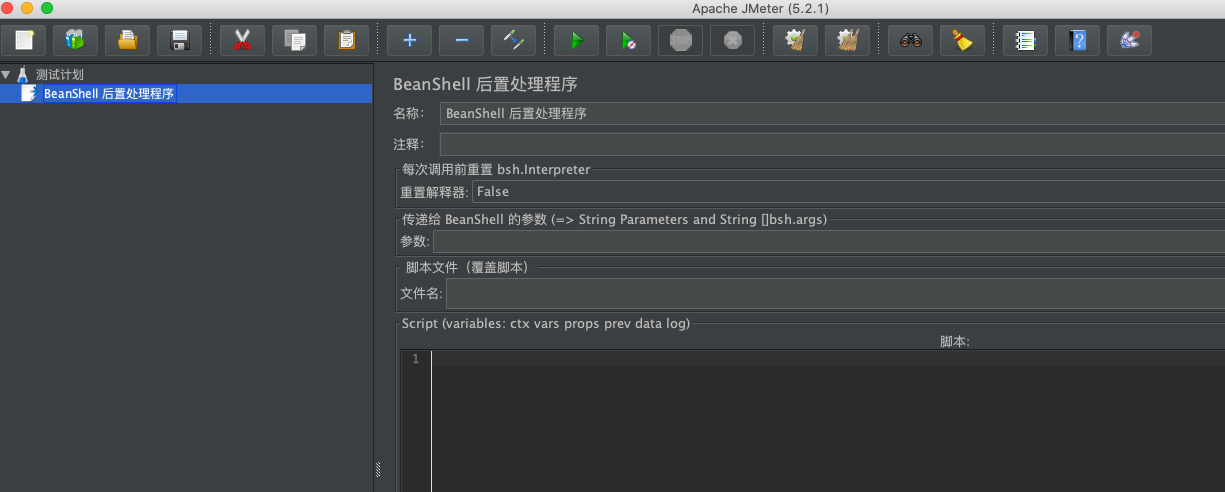Reset search with the brush icon

(962, 40)
